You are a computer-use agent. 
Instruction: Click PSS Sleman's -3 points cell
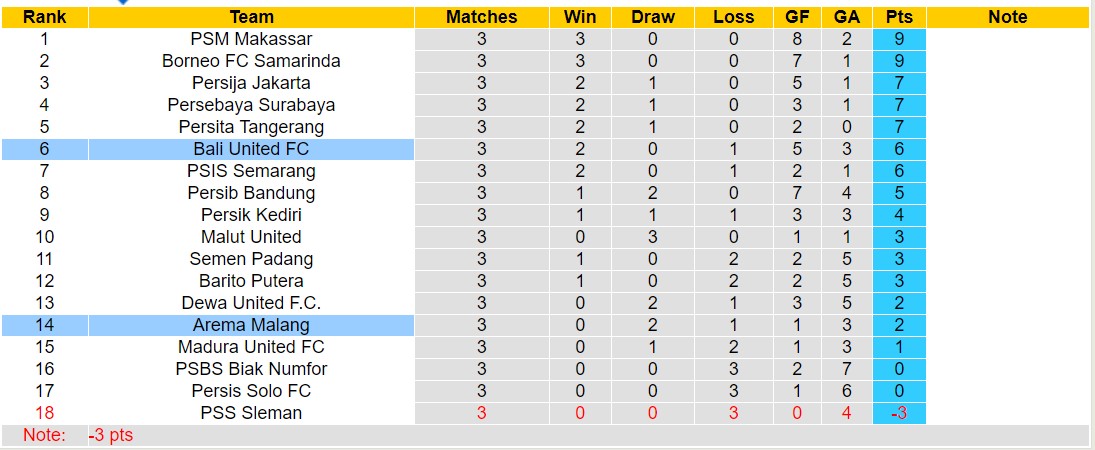(898, 413)
